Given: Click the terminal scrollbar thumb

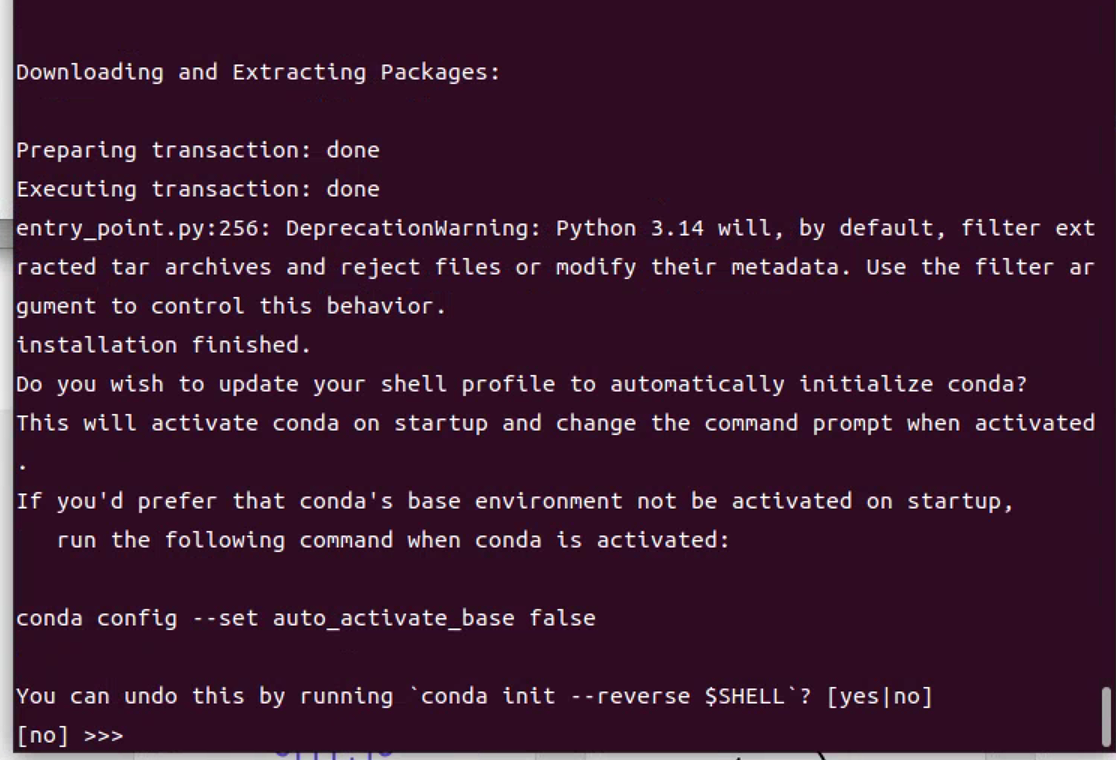Looking at the screenshot, I should (x=1105, y=714).
